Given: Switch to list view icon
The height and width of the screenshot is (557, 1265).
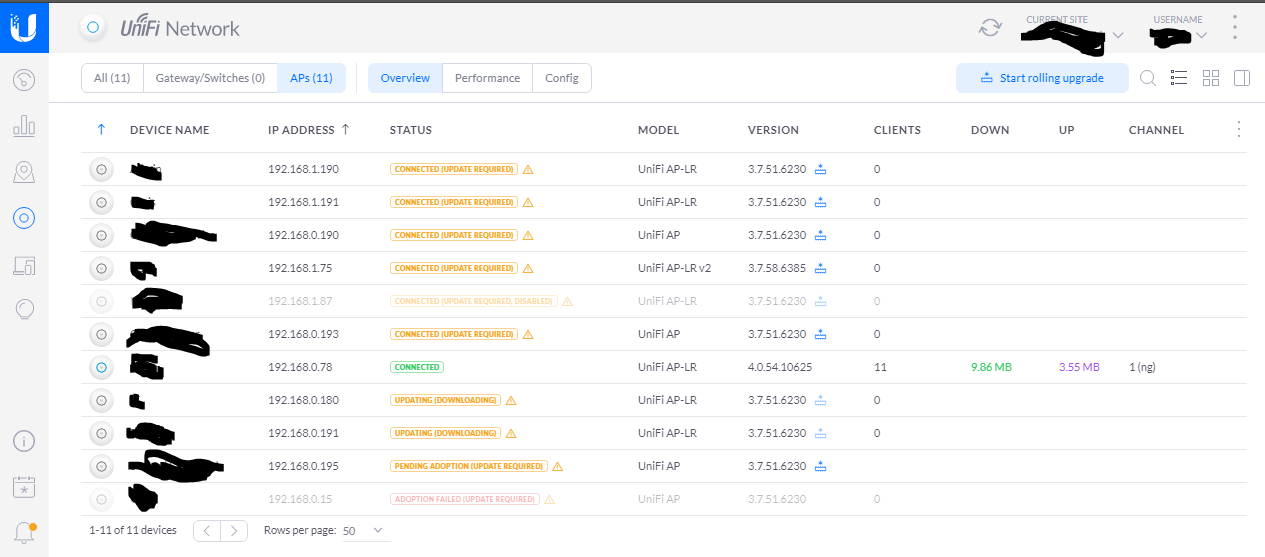Looking at the screenshot, I should point(1179,78).
